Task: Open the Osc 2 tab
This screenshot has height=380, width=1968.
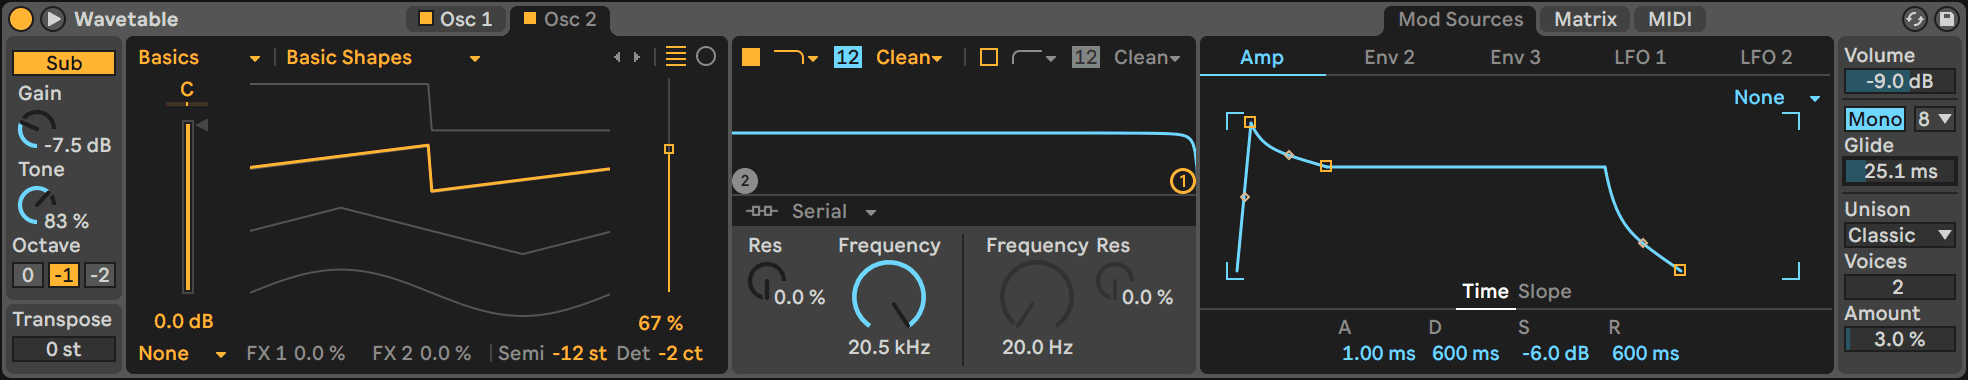Action: tap(561, 19)
